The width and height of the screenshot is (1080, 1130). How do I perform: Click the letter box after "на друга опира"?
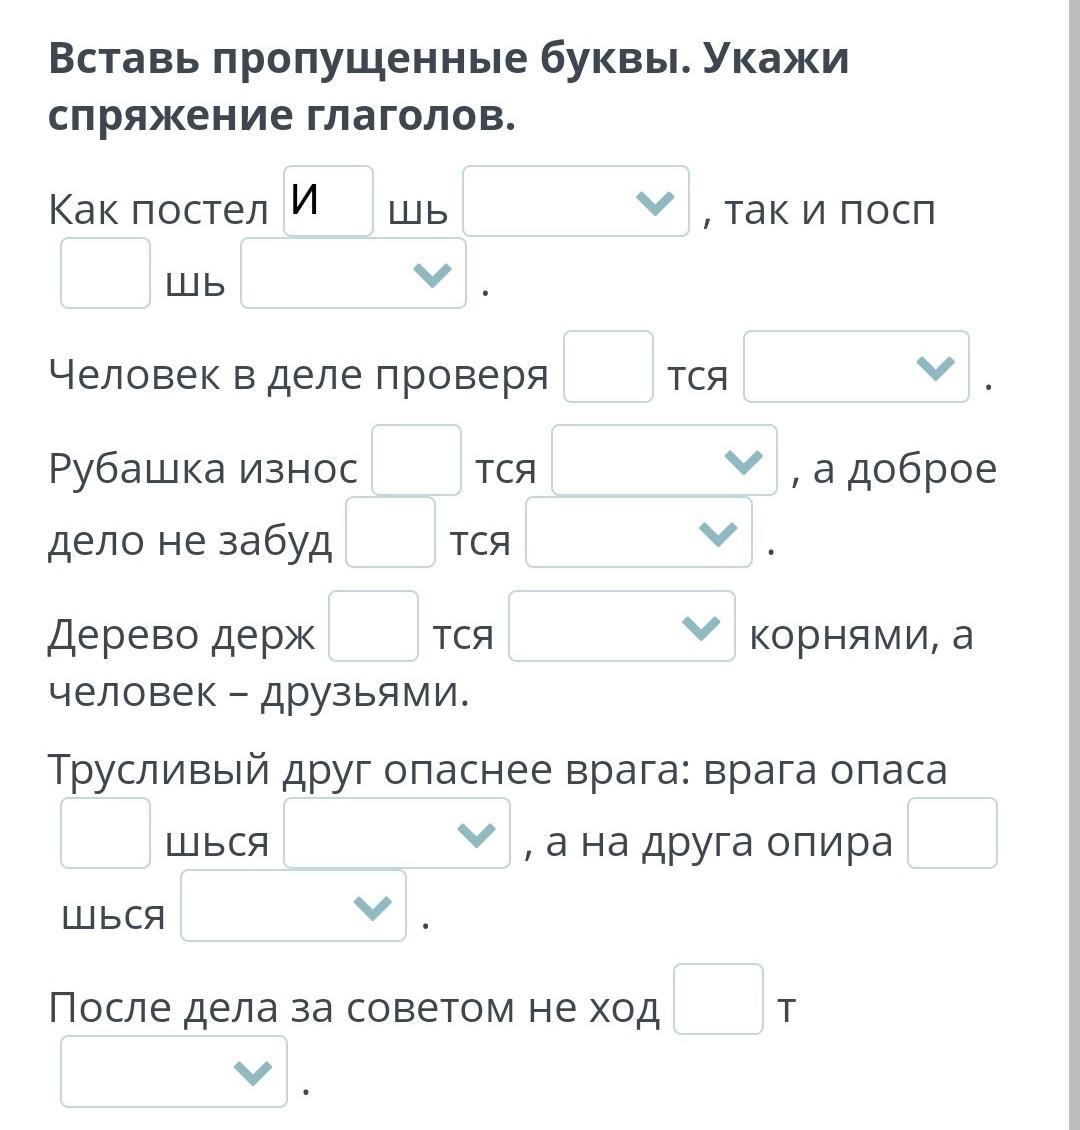[x=952, y=832]
